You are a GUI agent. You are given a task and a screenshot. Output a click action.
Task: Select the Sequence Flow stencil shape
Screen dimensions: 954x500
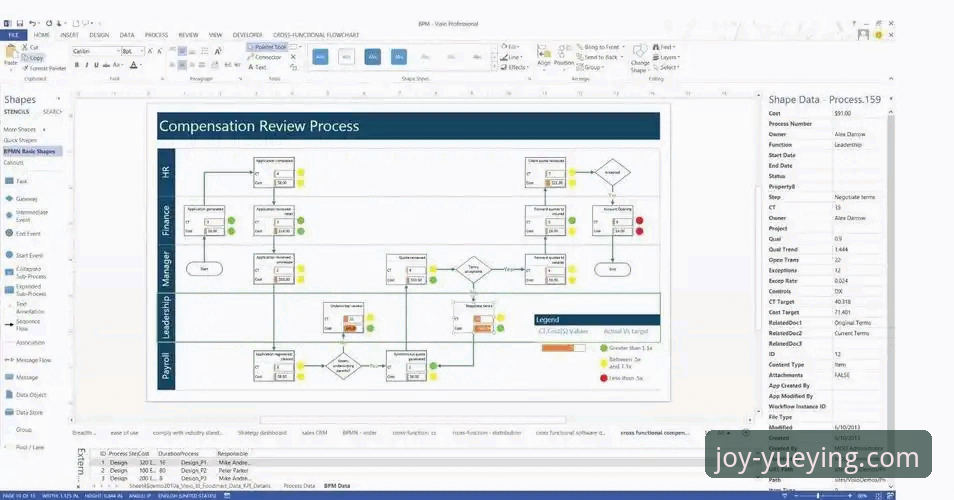[23, 325]
